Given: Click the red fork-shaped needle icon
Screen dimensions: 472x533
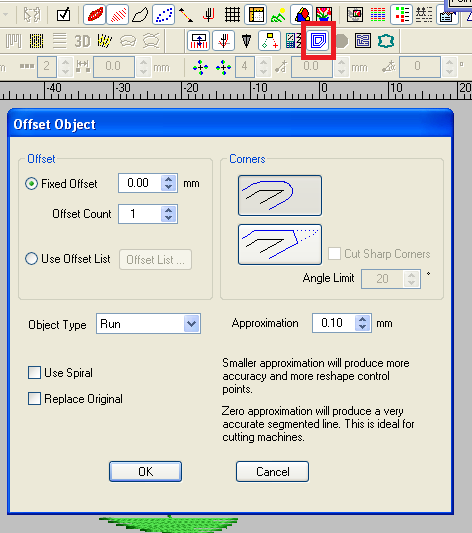Looking at the screenshot, I should (209, 15).
